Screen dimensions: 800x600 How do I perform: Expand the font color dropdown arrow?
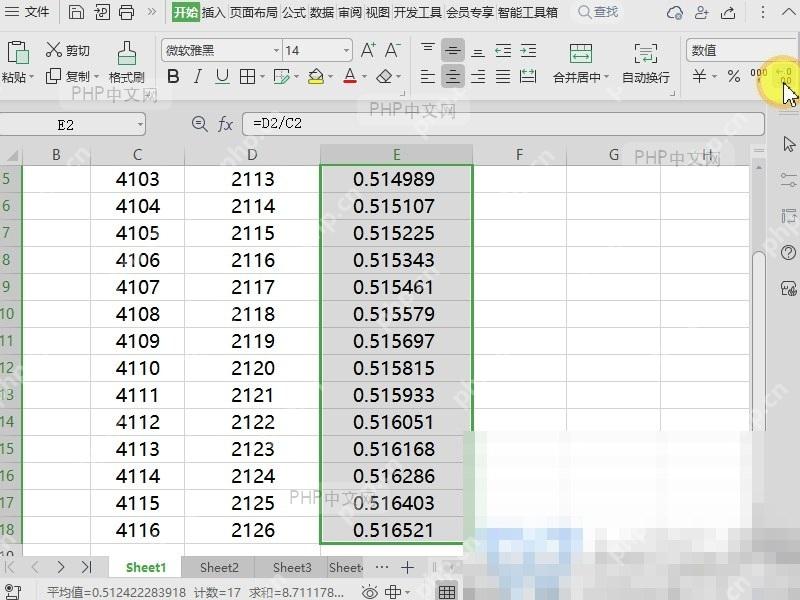(364, 77)
